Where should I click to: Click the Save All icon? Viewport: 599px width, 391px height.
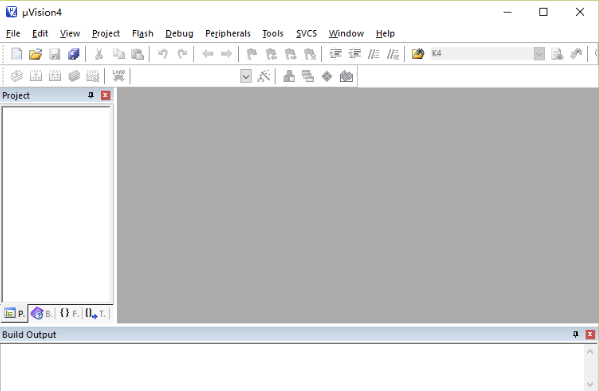(73, 54)
